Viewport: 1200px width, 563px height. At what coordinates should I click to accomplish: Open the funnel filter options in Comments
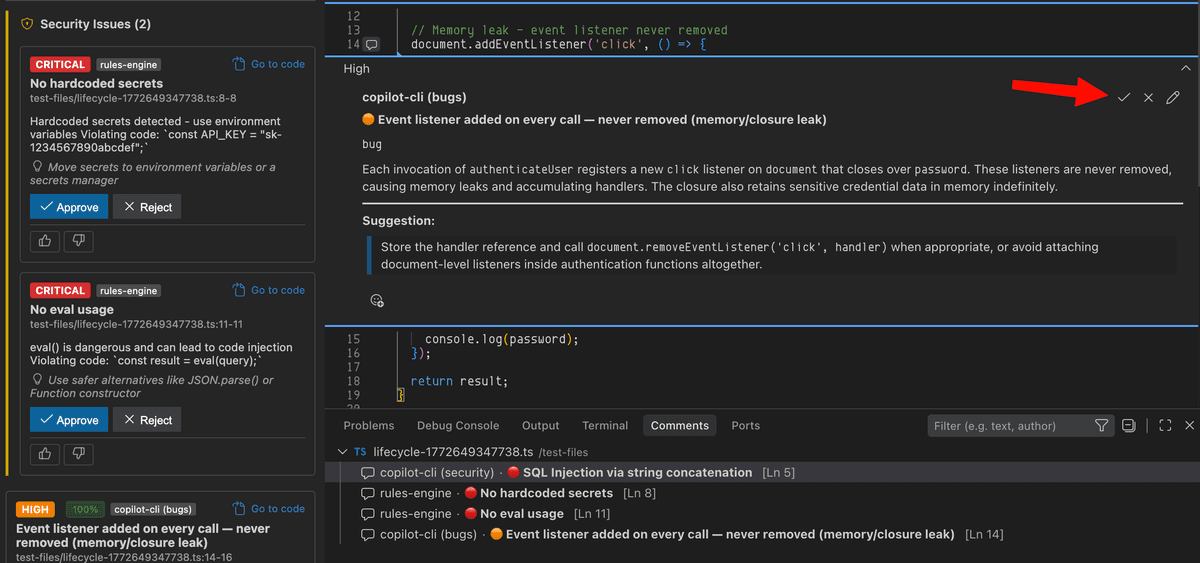click(1101, 425)
